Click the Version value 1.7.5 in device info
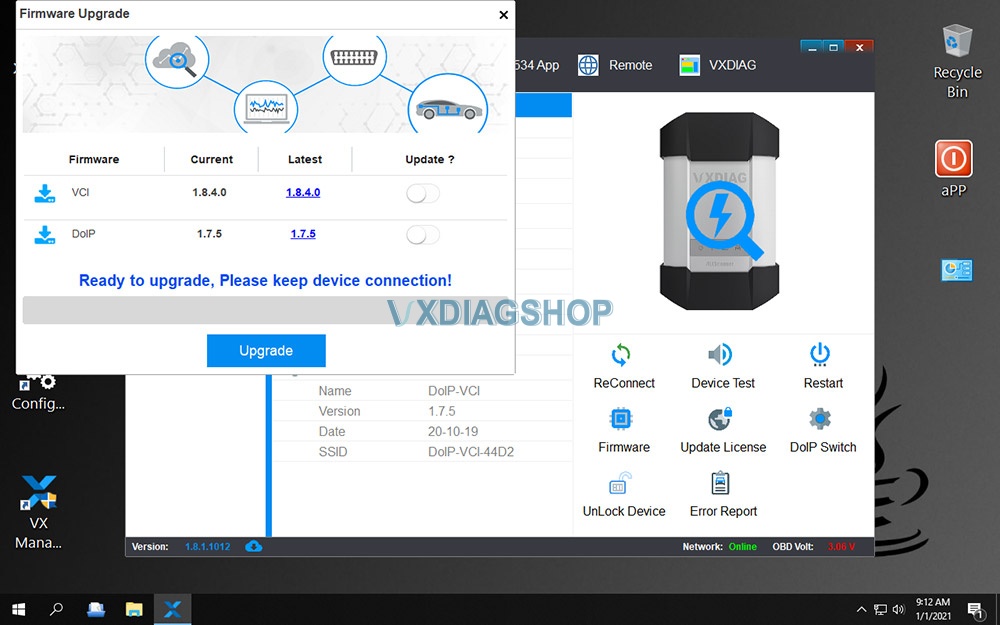The height and width of the screenshot is (625, 1000). pyautogui.click(x=441, y=411)
